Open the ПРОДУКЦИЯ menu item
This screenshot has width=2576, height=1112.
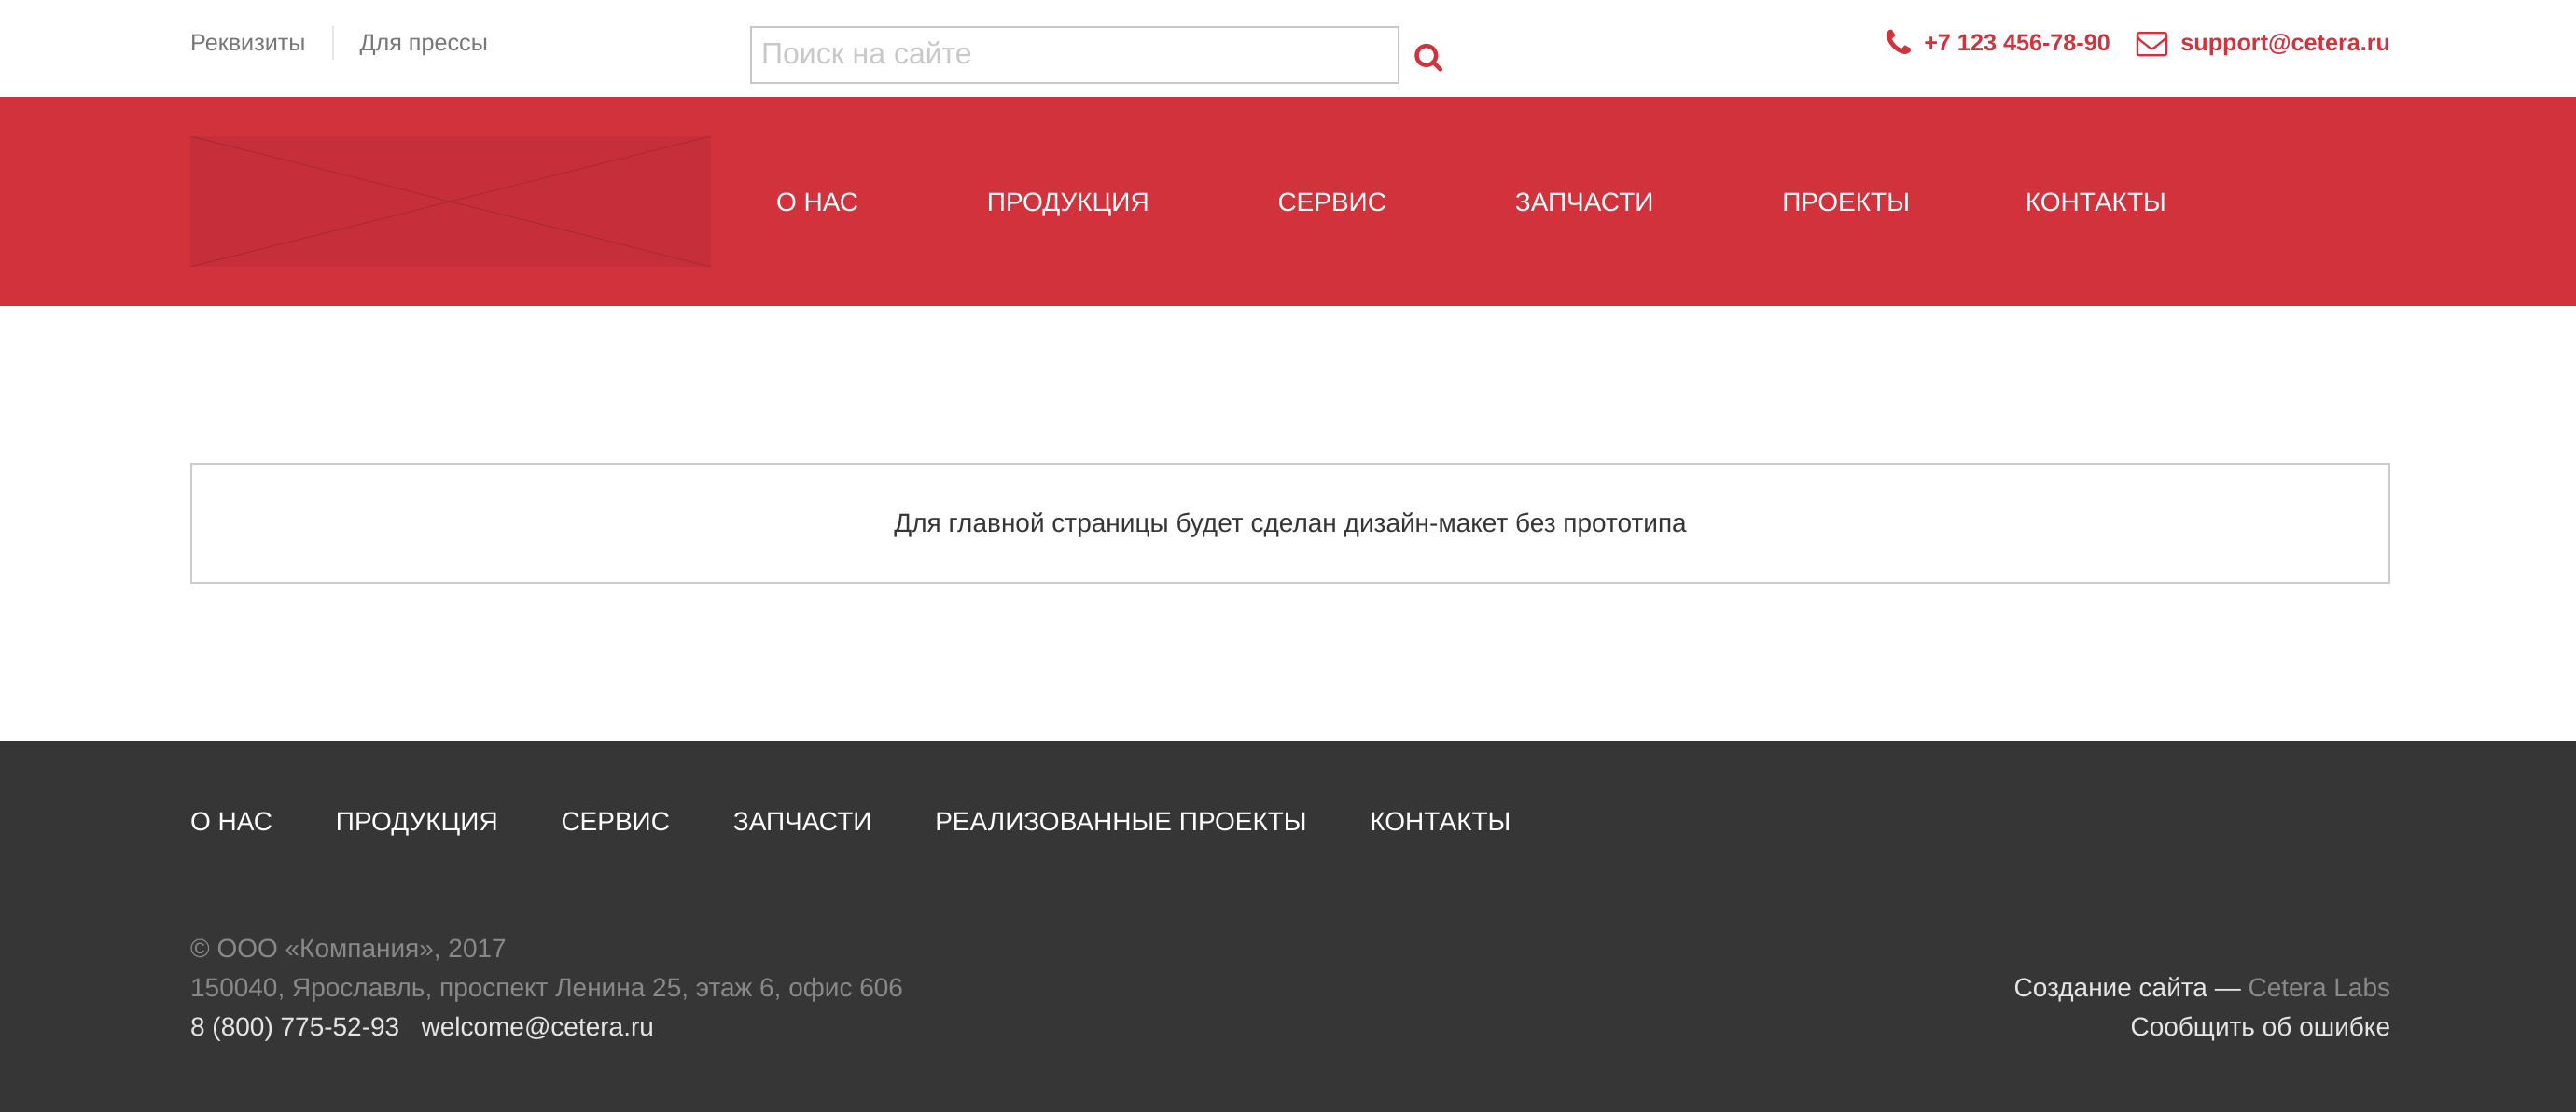1066,201
